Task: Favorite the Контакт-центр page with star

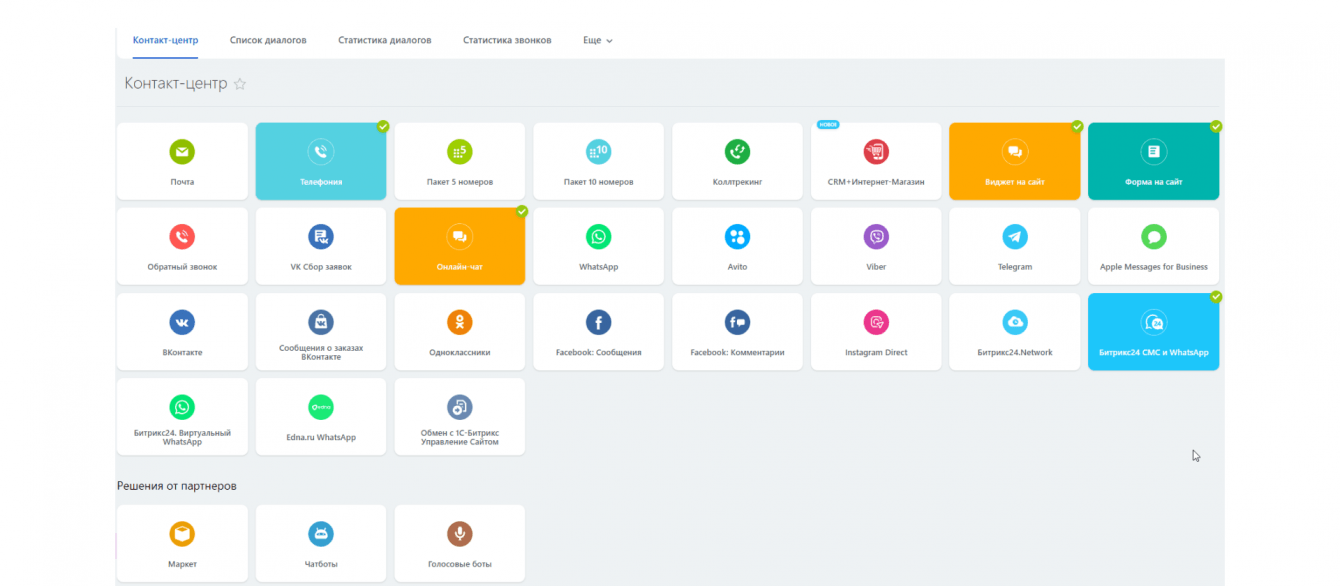Action: 240,85
